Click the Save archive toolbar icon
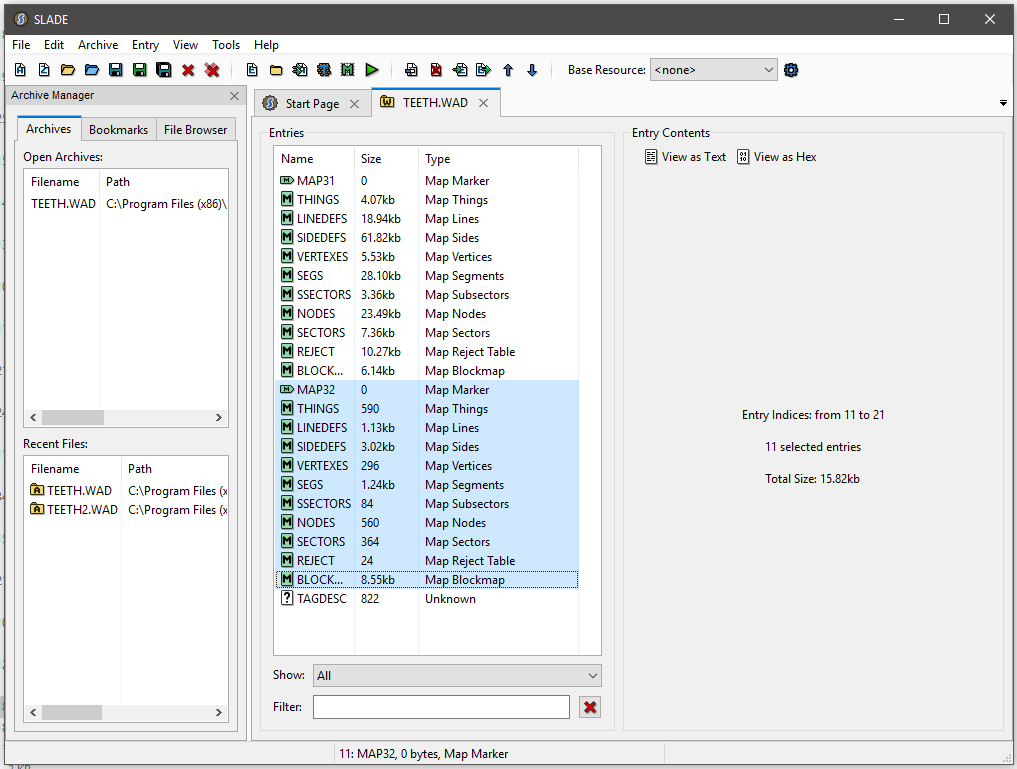Viewport: 1017px width, 769px height. coord(116,70)
